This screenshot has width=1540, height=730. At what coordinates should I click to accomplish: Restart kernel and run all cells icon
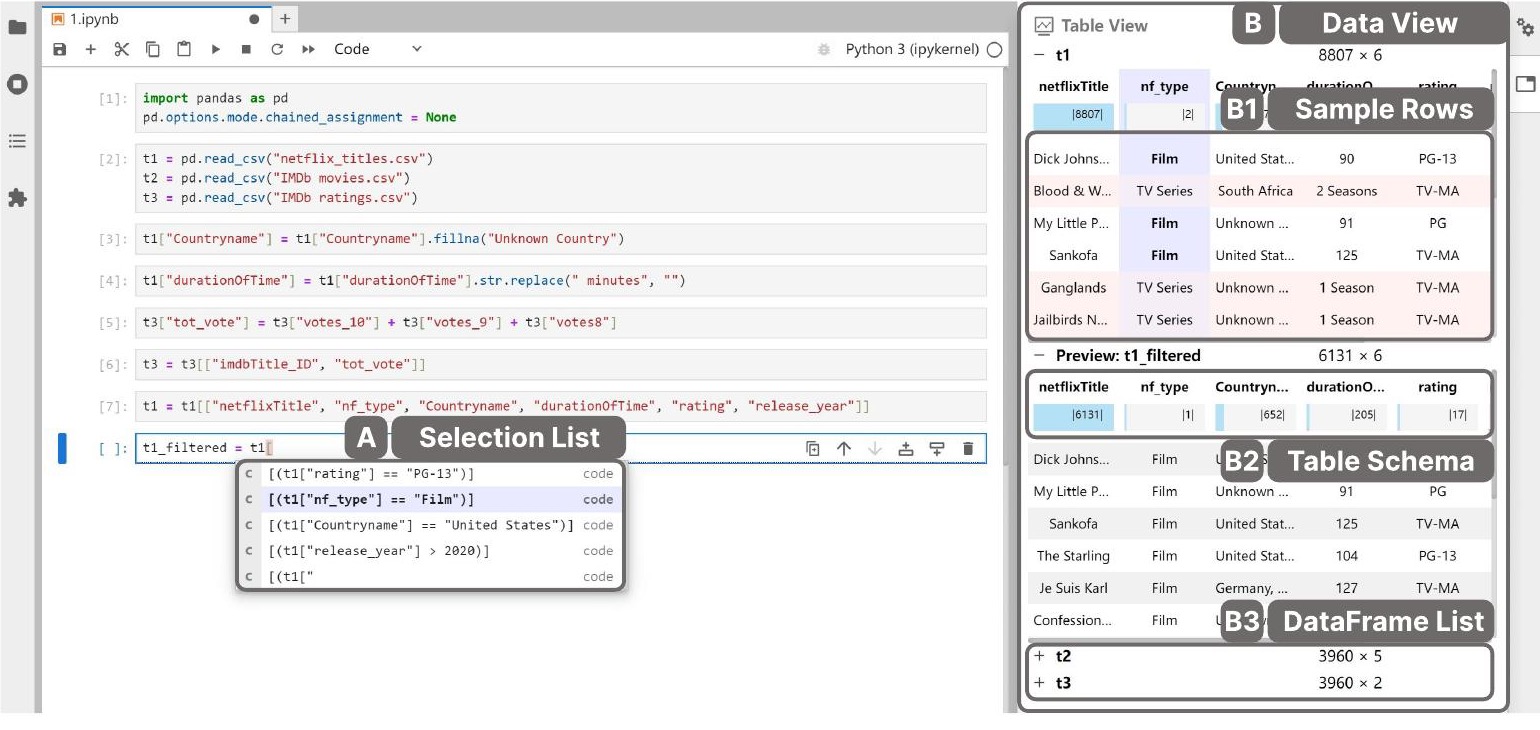[308, 49]
